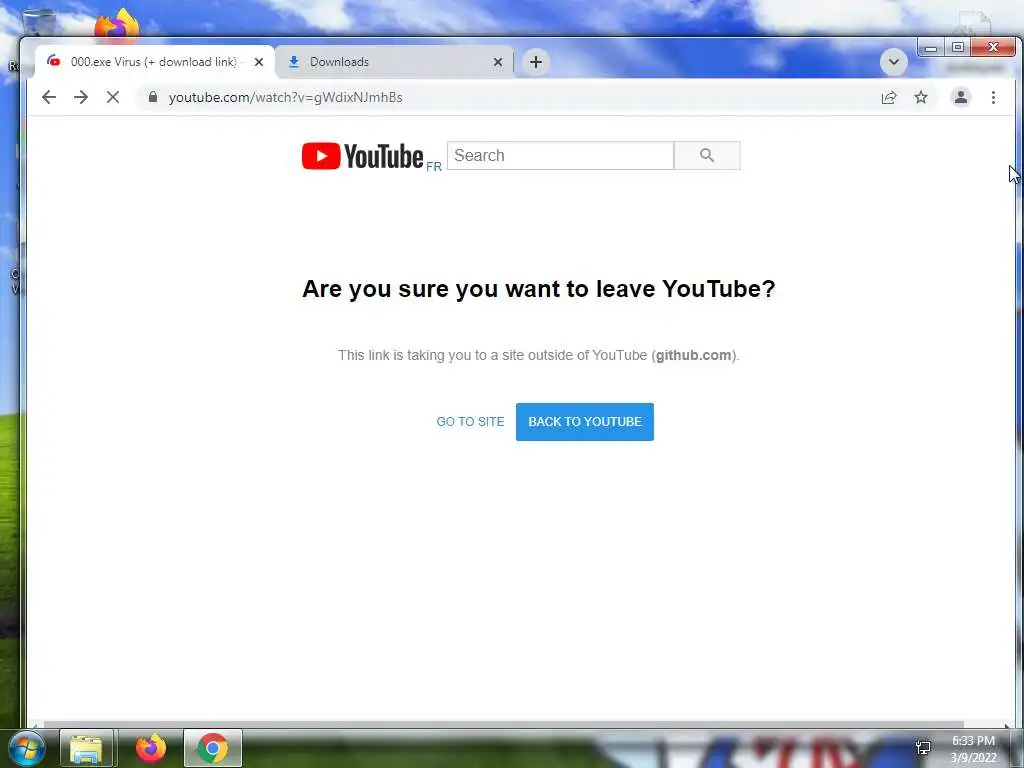Maximize the Chrome window
1024x768 pixels.
click(957, 48)
